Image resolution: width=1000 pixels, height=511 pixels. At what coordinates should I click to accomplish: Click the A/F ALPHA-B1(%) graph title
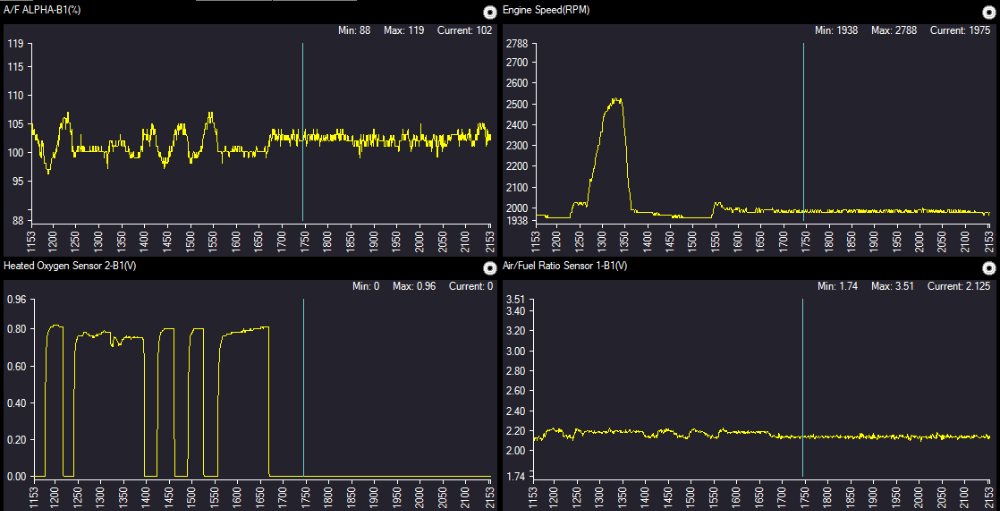pos(42,10)
